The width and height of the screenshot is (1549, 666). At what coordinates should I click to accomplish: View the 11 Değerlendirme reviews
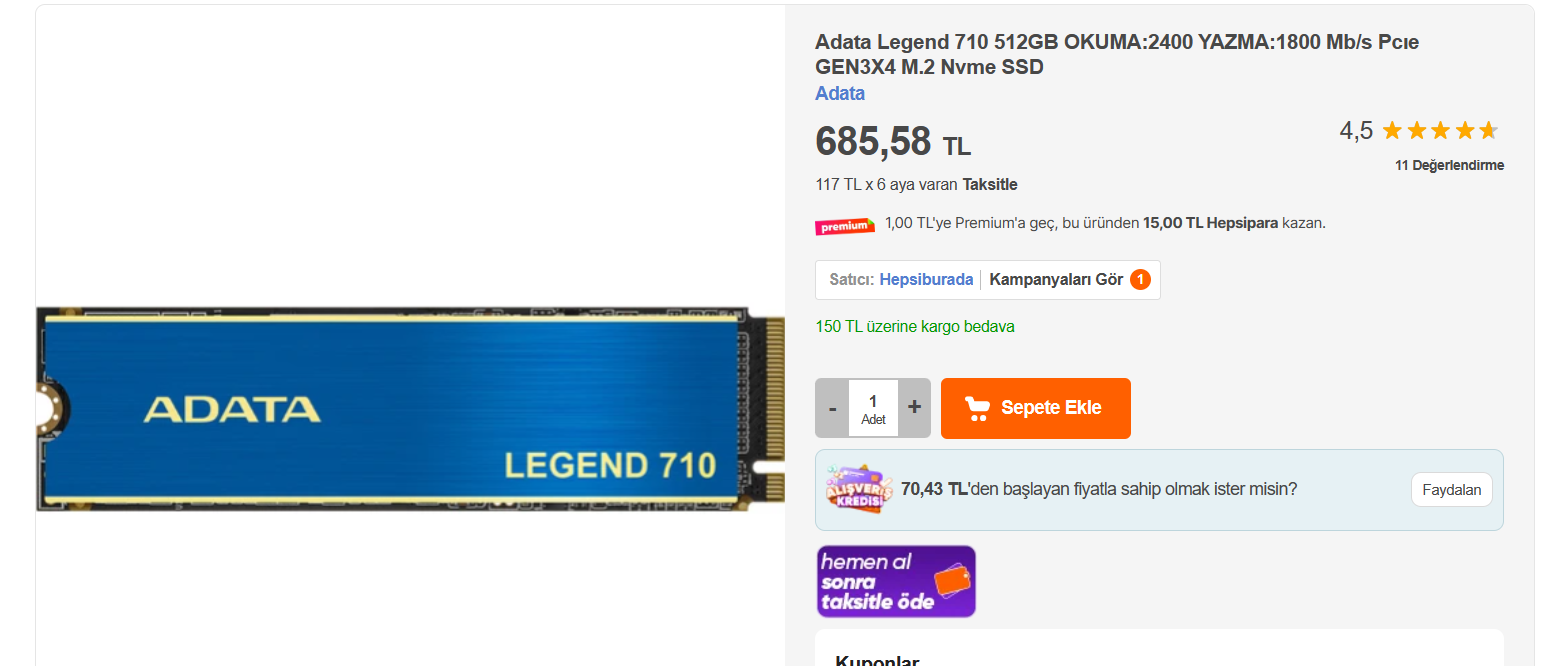(x=1449, y=166)
